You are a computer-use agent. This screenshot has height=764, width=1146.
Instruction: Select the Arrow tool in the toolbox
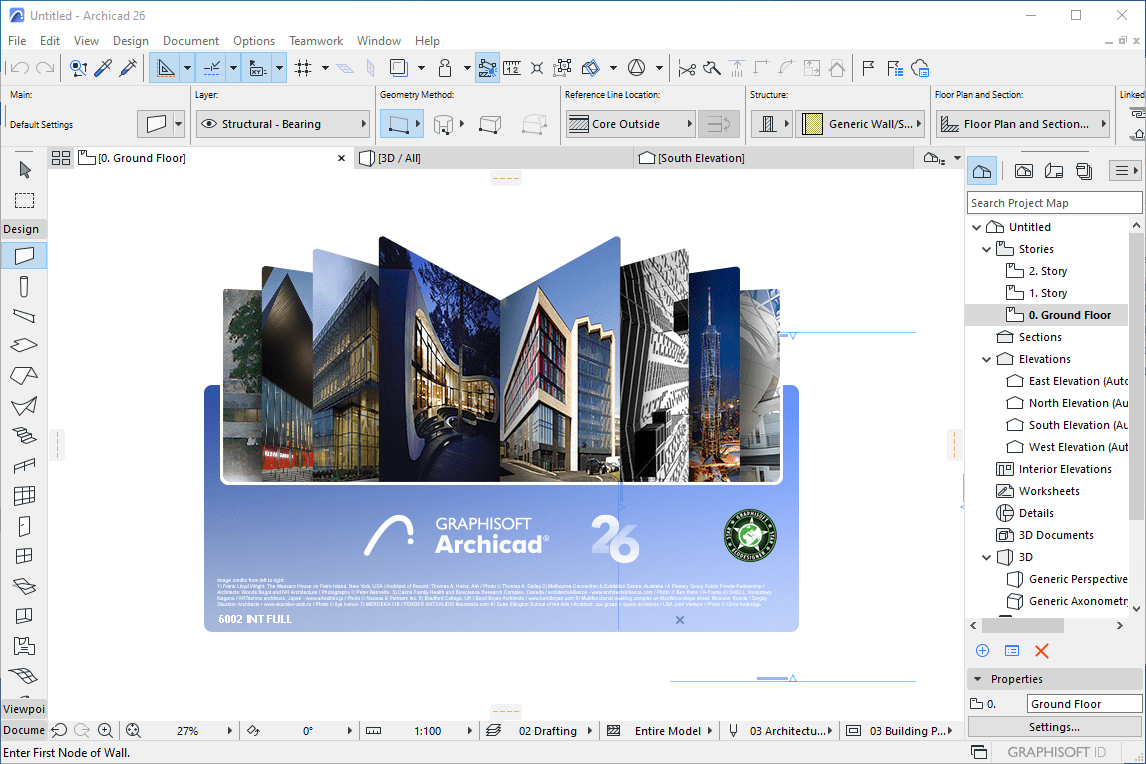point(24,170)
